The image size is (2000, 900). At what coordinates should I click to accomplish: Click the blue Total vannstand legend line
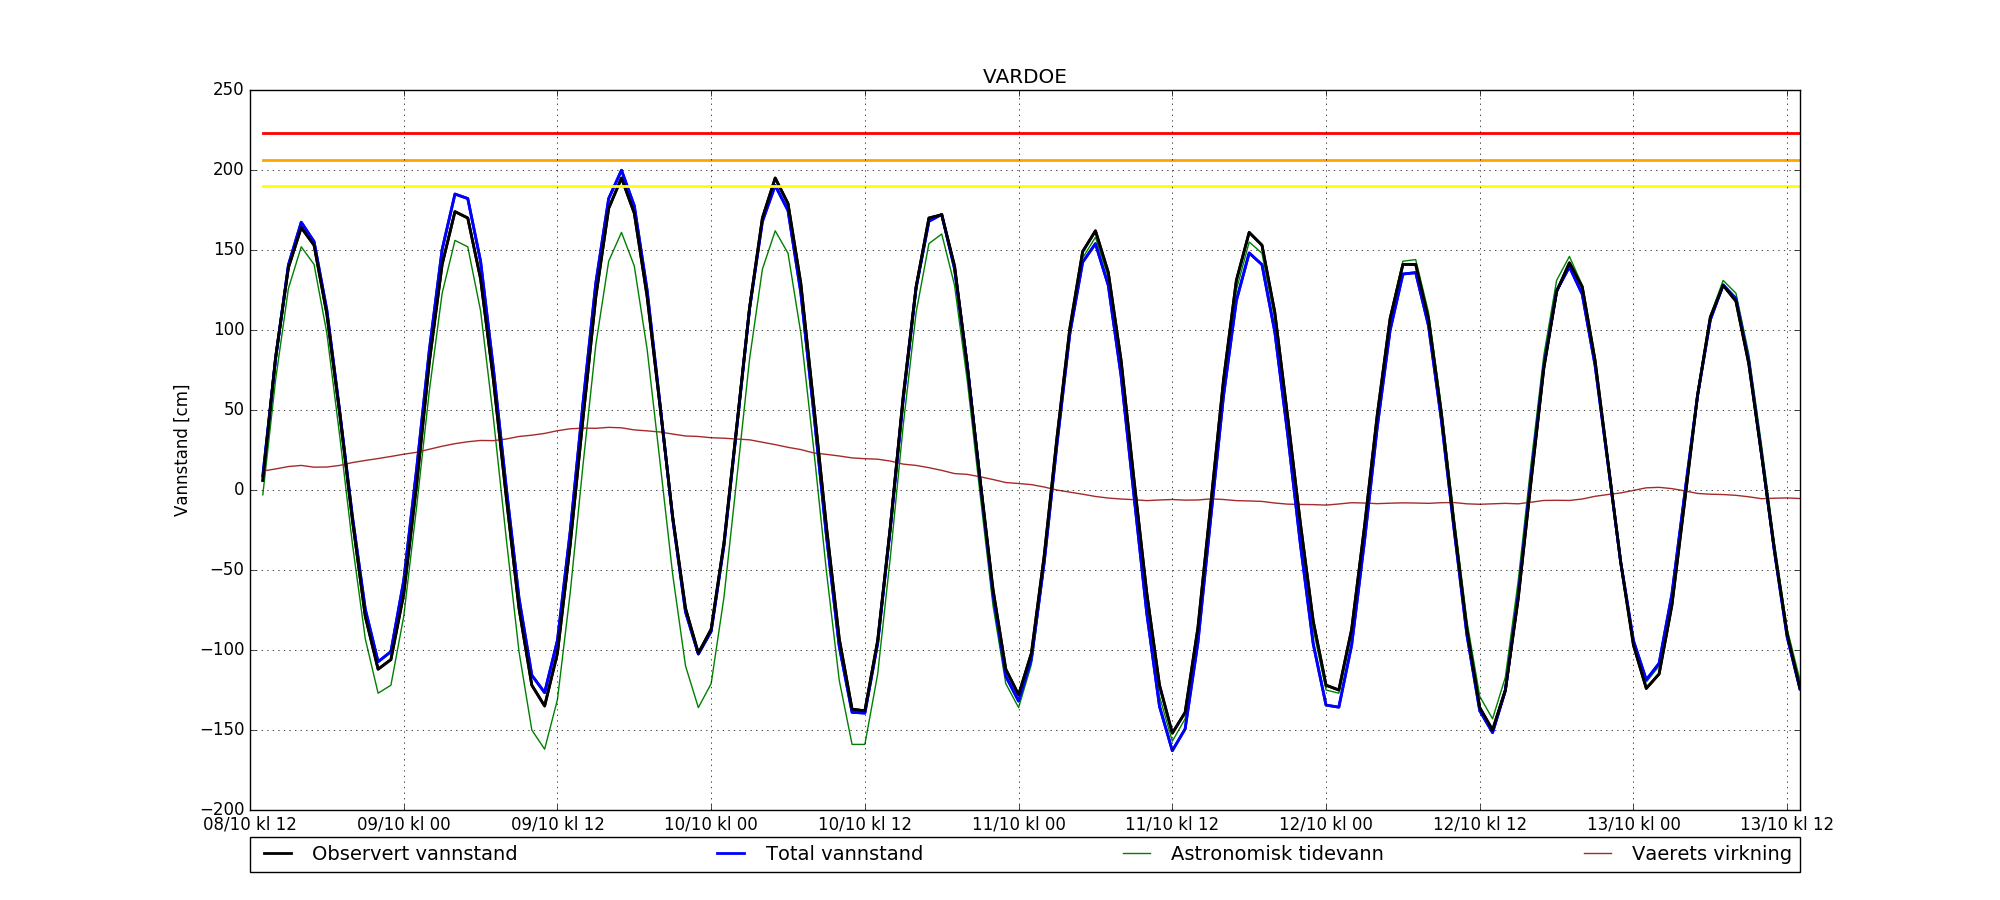click(731, 854)
